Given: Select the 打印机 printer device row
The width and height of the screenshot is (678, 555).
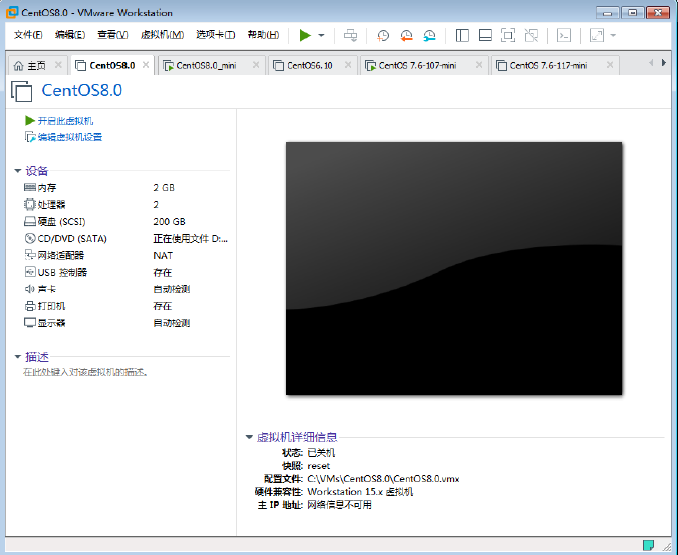Looking at the screenshot, I should (125, 306).
